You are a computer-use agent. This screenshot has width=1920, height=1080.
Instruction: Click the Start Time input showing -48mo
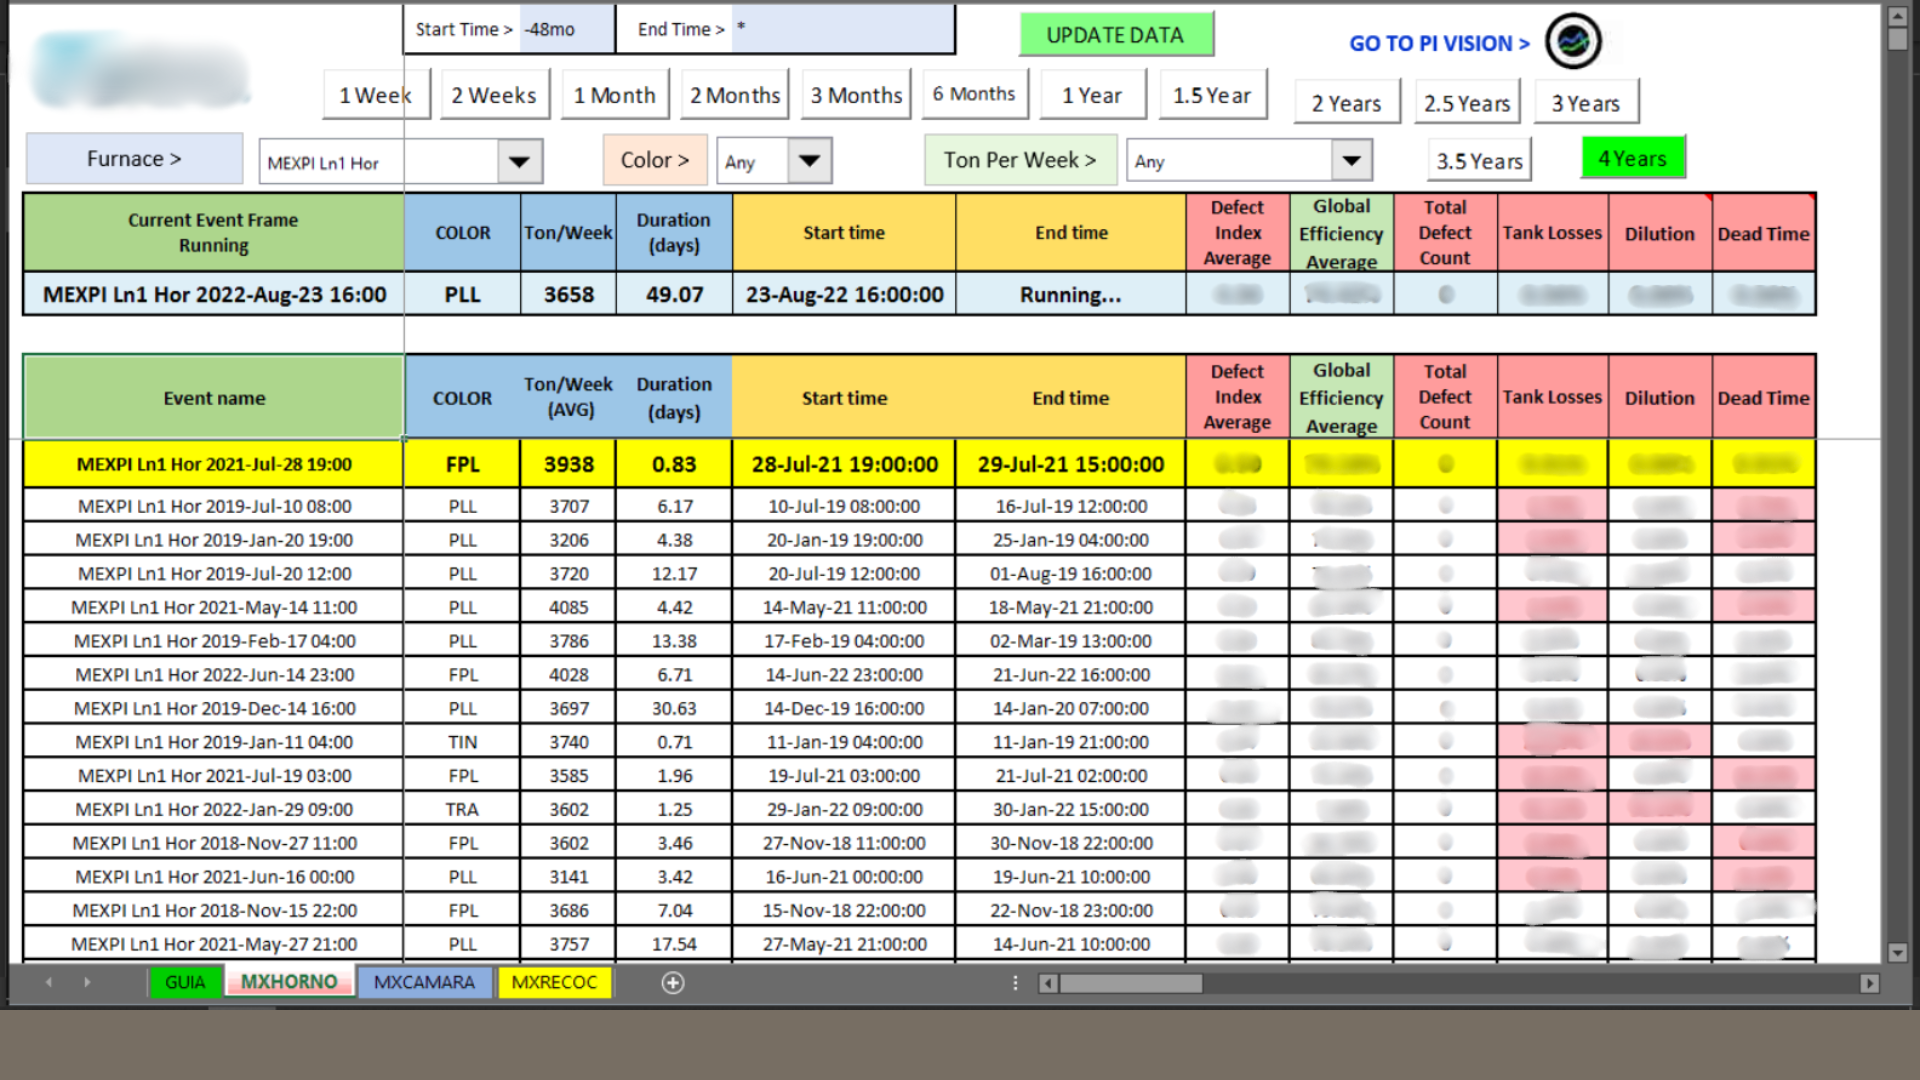[x=567, y=29]
